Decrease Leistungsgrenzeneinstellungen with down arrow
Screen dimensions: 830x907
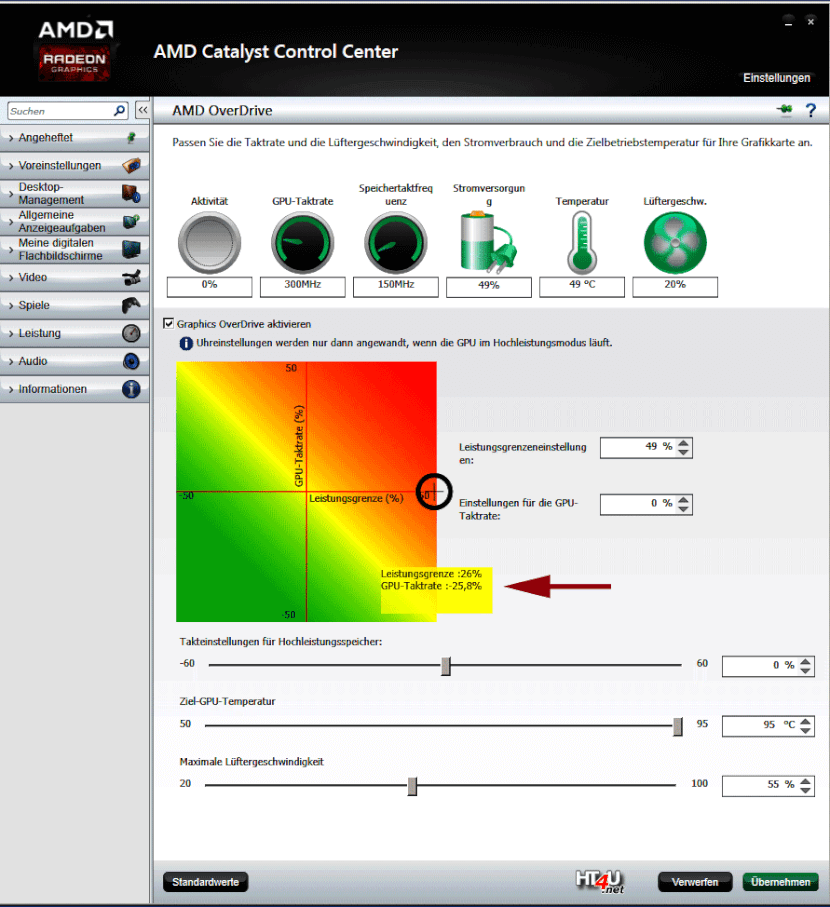[684, 452]
